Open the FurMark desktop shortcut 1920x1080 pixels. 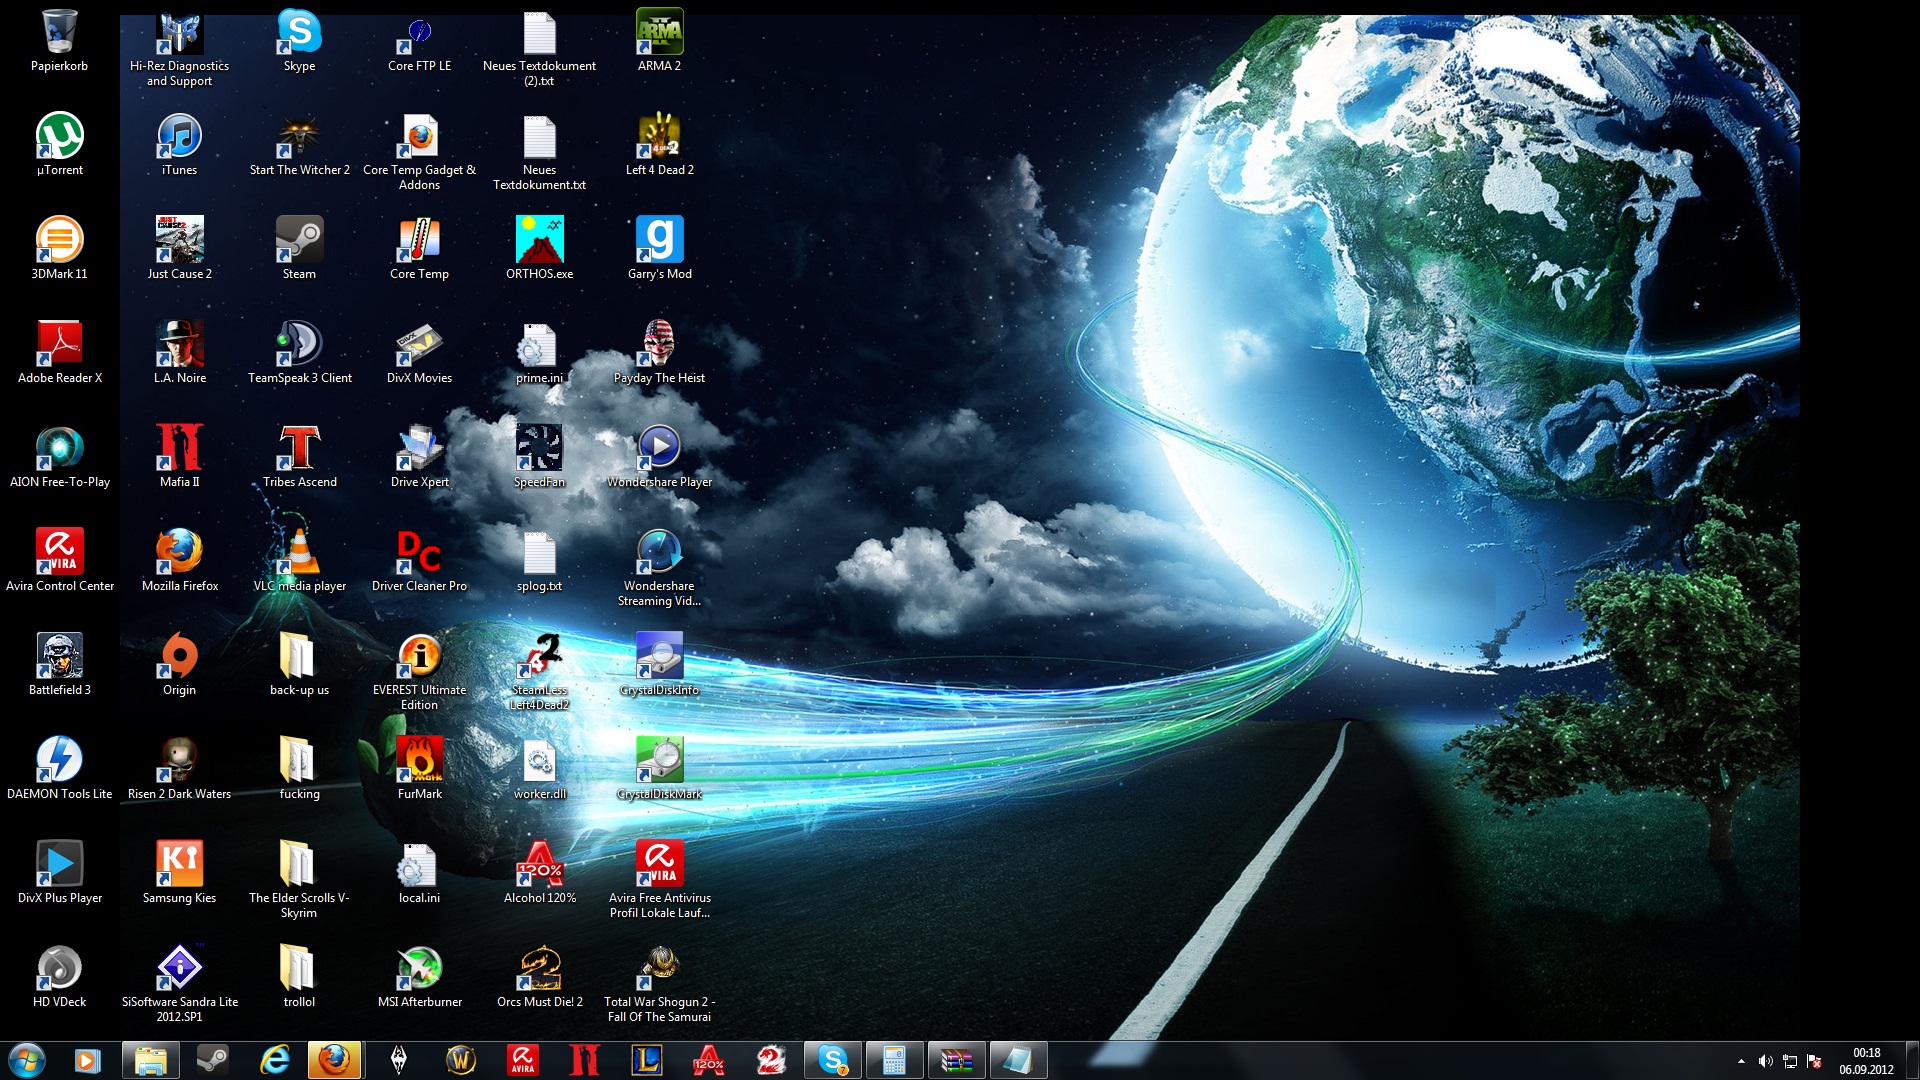click(x=419, y=768)
